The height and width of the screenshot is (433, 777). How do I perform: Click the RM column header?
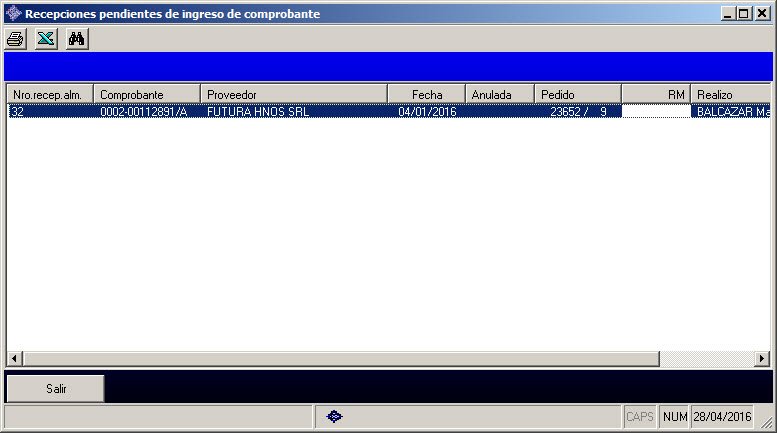tap(655, 94)
